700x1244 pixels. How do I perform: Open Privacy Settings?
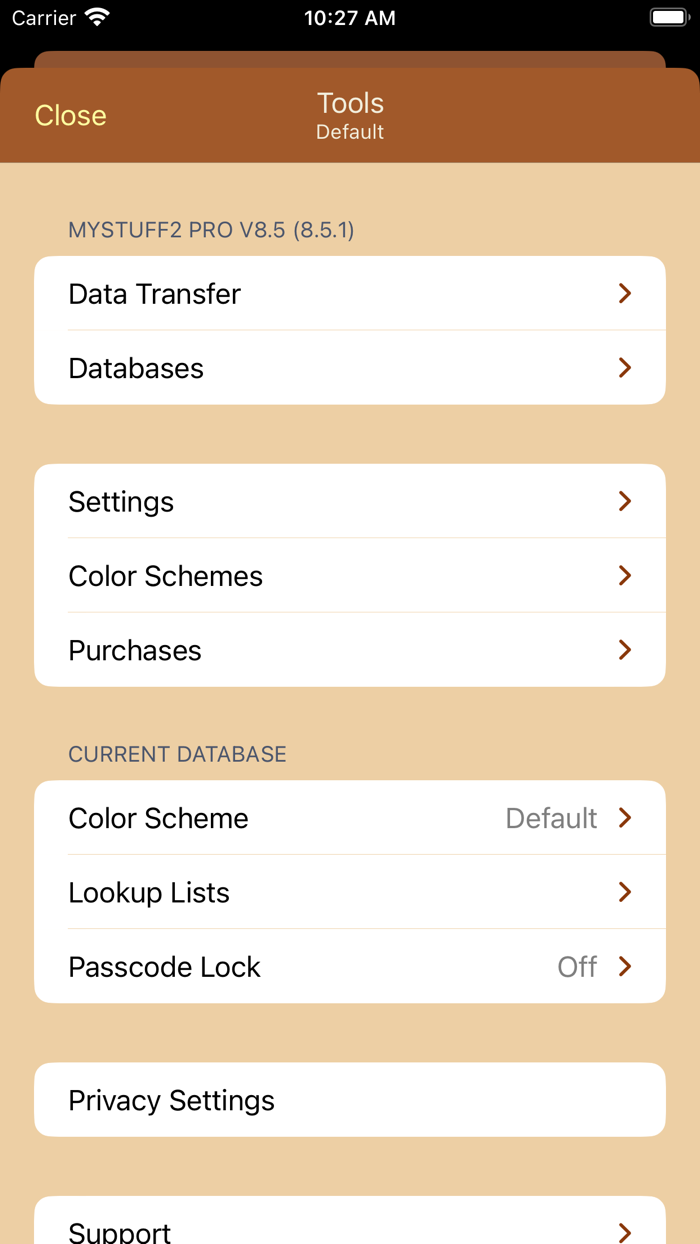coord(350,1099)
